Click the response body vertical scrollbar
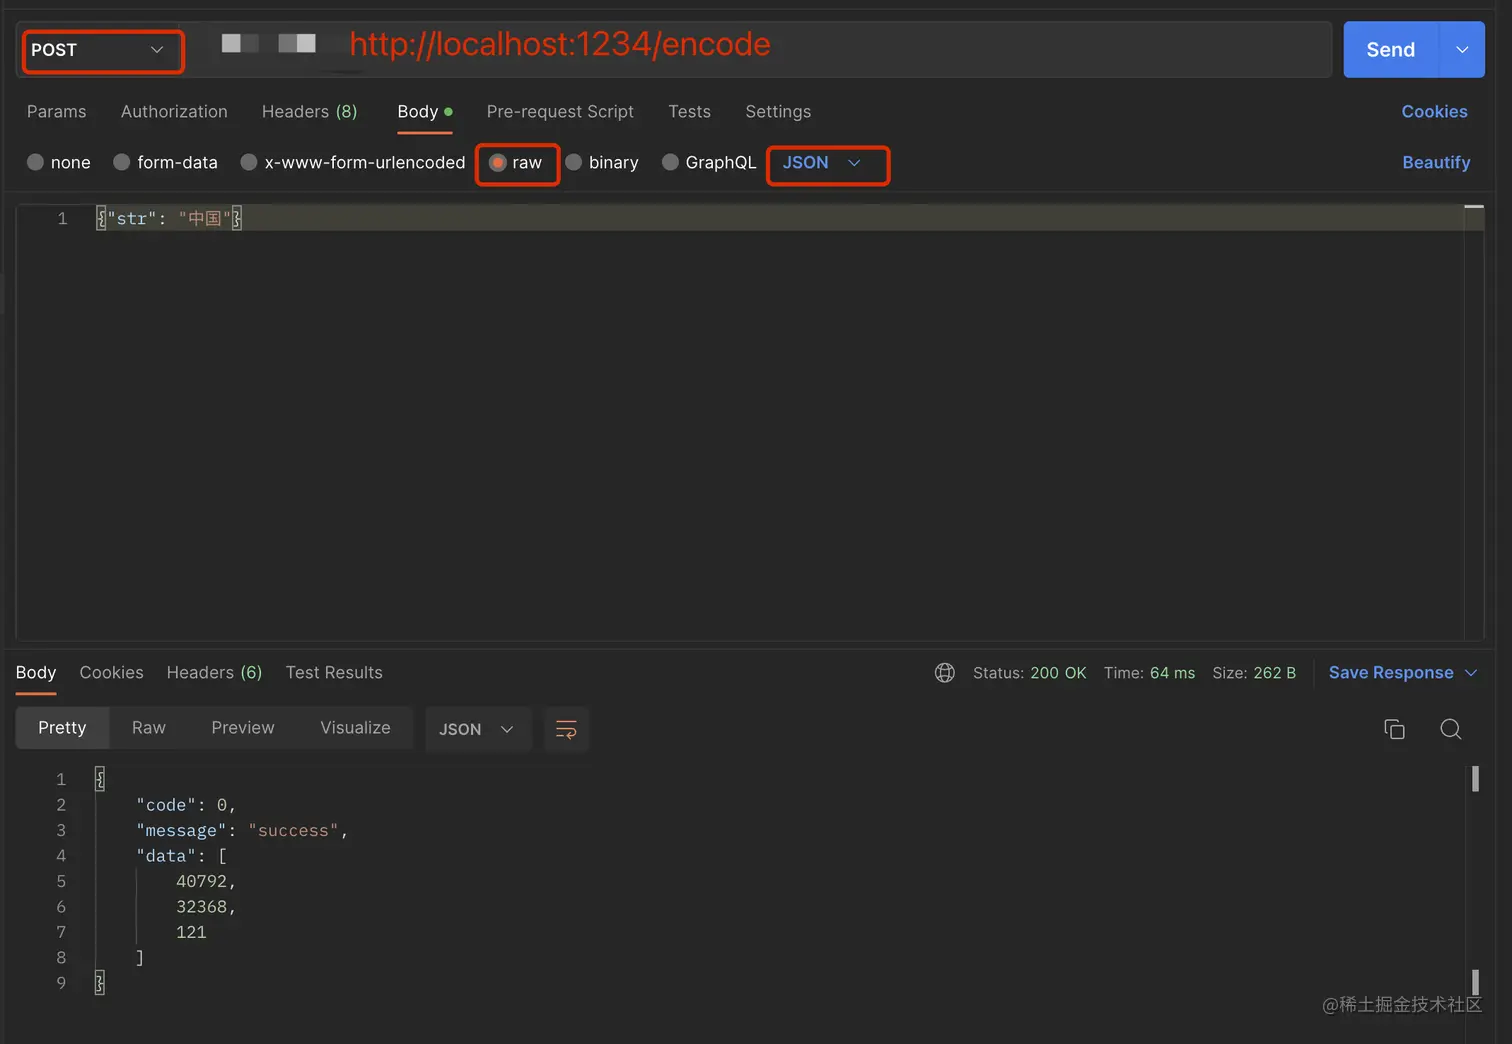This screenshot has width=1512, height=1044. click(1475, 880)
